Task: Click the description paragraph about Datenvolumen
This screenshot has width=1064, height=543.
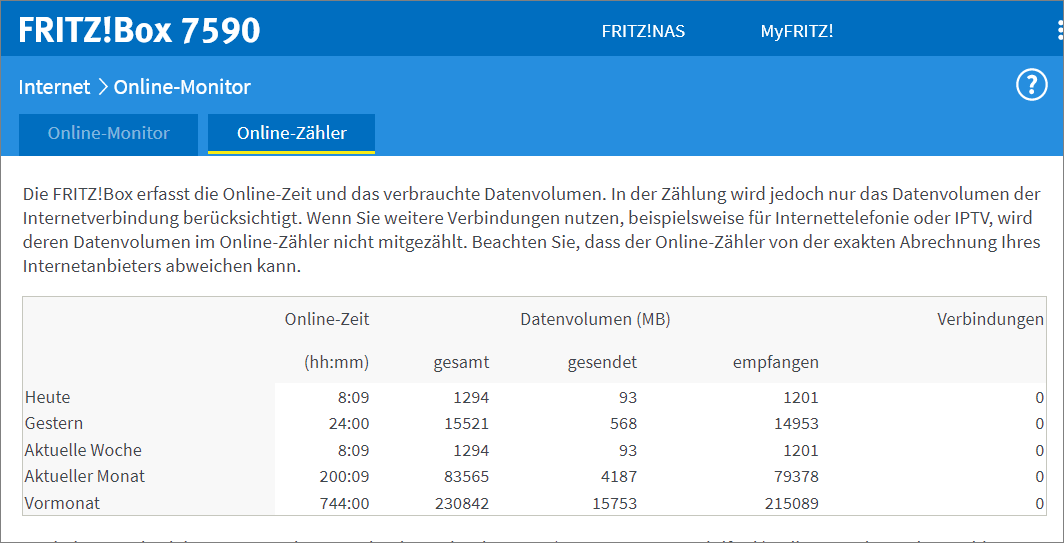Action: (x=531, y=230)
